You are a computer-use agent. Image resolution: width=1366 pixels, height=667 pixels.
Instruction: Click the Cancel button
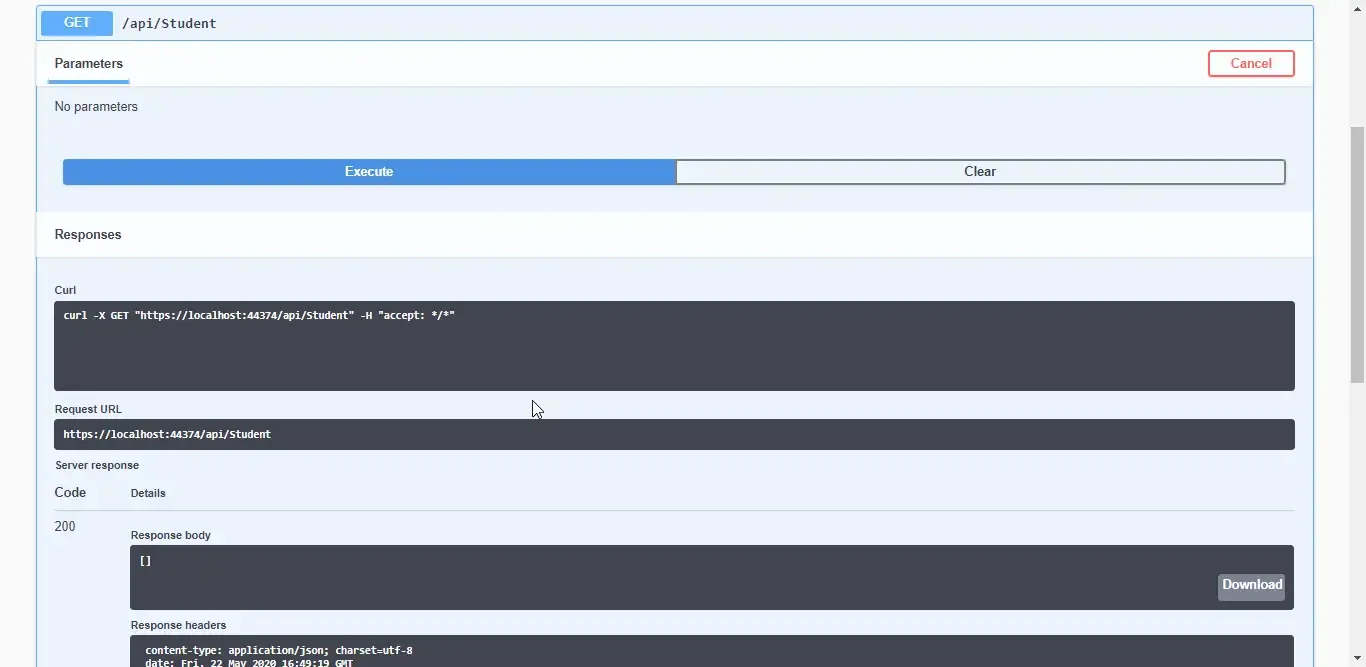tap(1251, 63)
